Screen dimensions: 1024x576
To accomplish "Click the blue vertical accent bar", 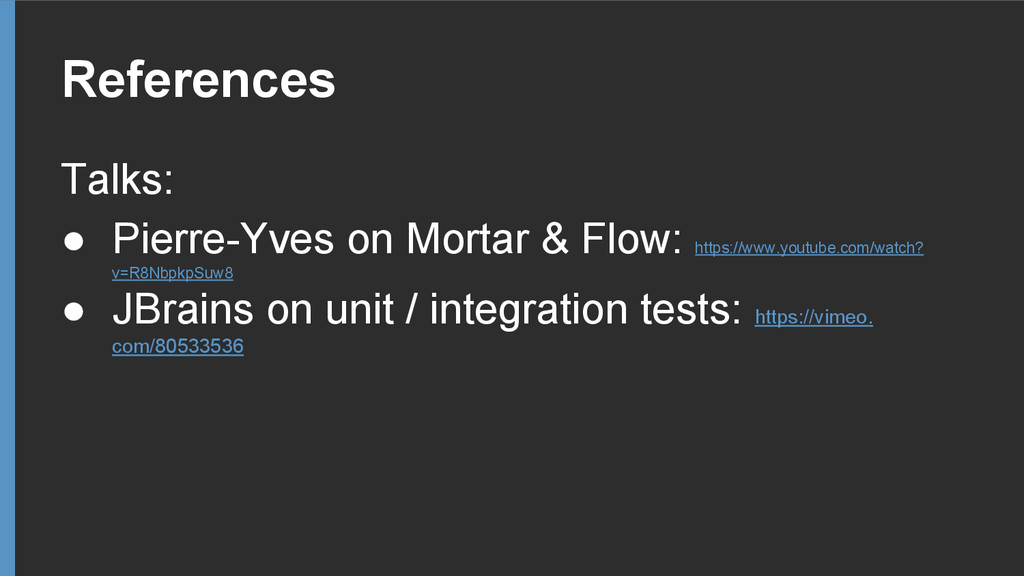I will pyautogui.click(x=7, y=288).
